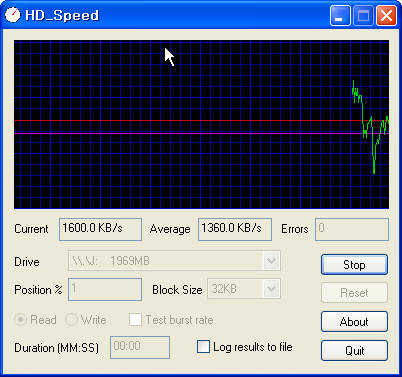Screen dimensions: 402x377
Task: Enable Log results to file checkbox
Action: tap(203, 346)
